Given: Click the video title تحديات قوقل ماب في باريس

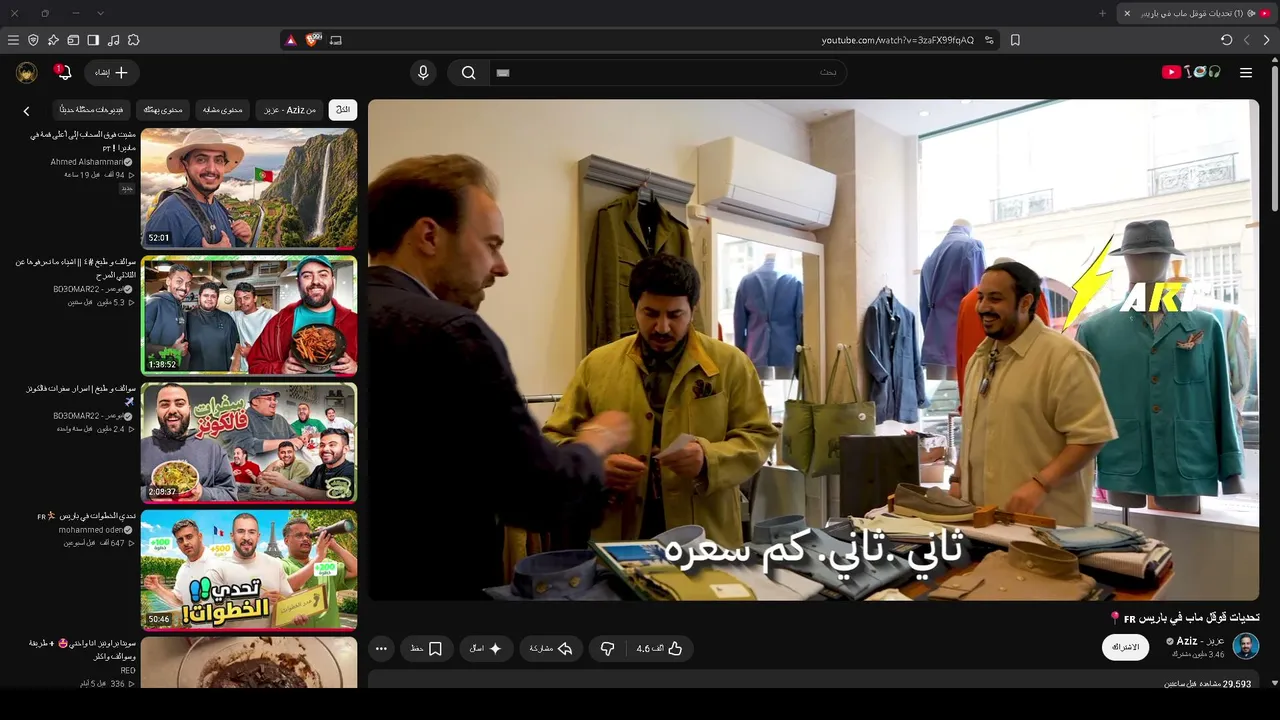Looking at the screenshot, I should tap(1184, 618).
